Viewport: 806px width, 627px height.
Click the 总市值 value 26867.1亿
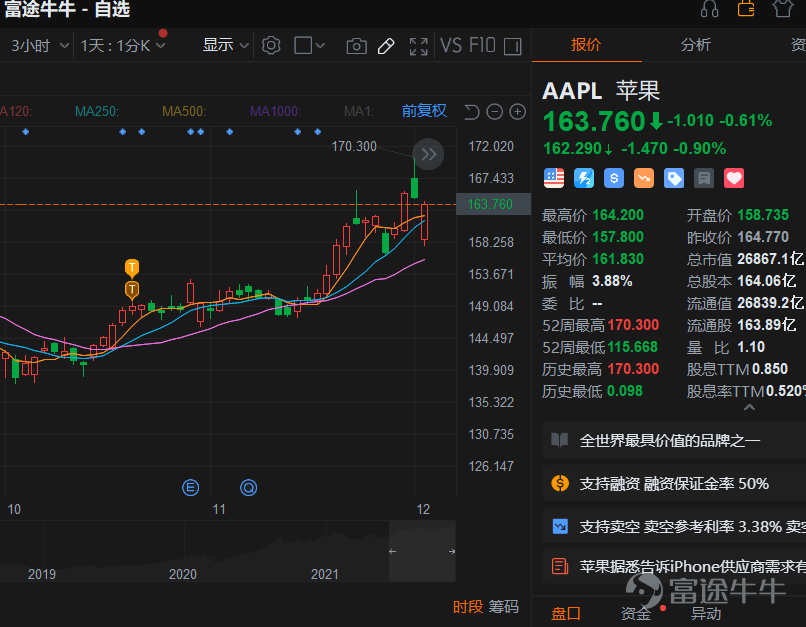click(x=771, y=259)
